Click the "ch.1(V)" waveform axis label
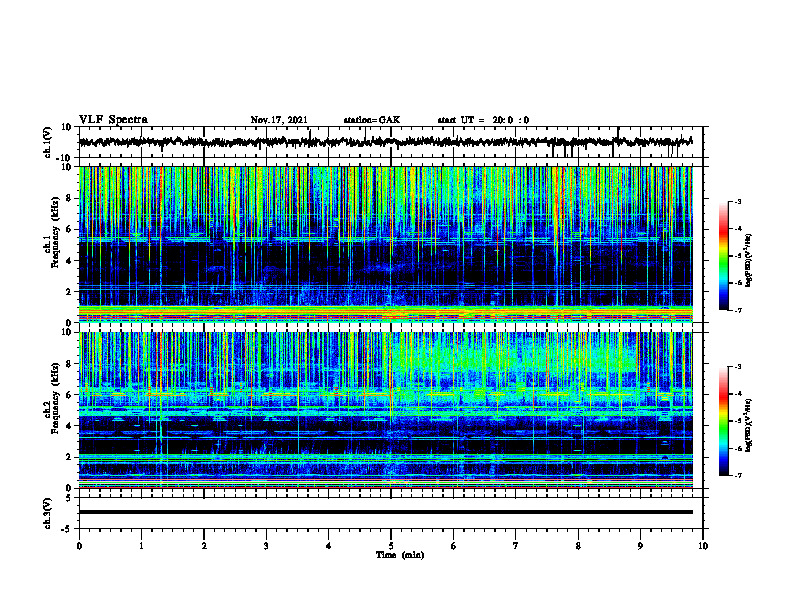 48,142
